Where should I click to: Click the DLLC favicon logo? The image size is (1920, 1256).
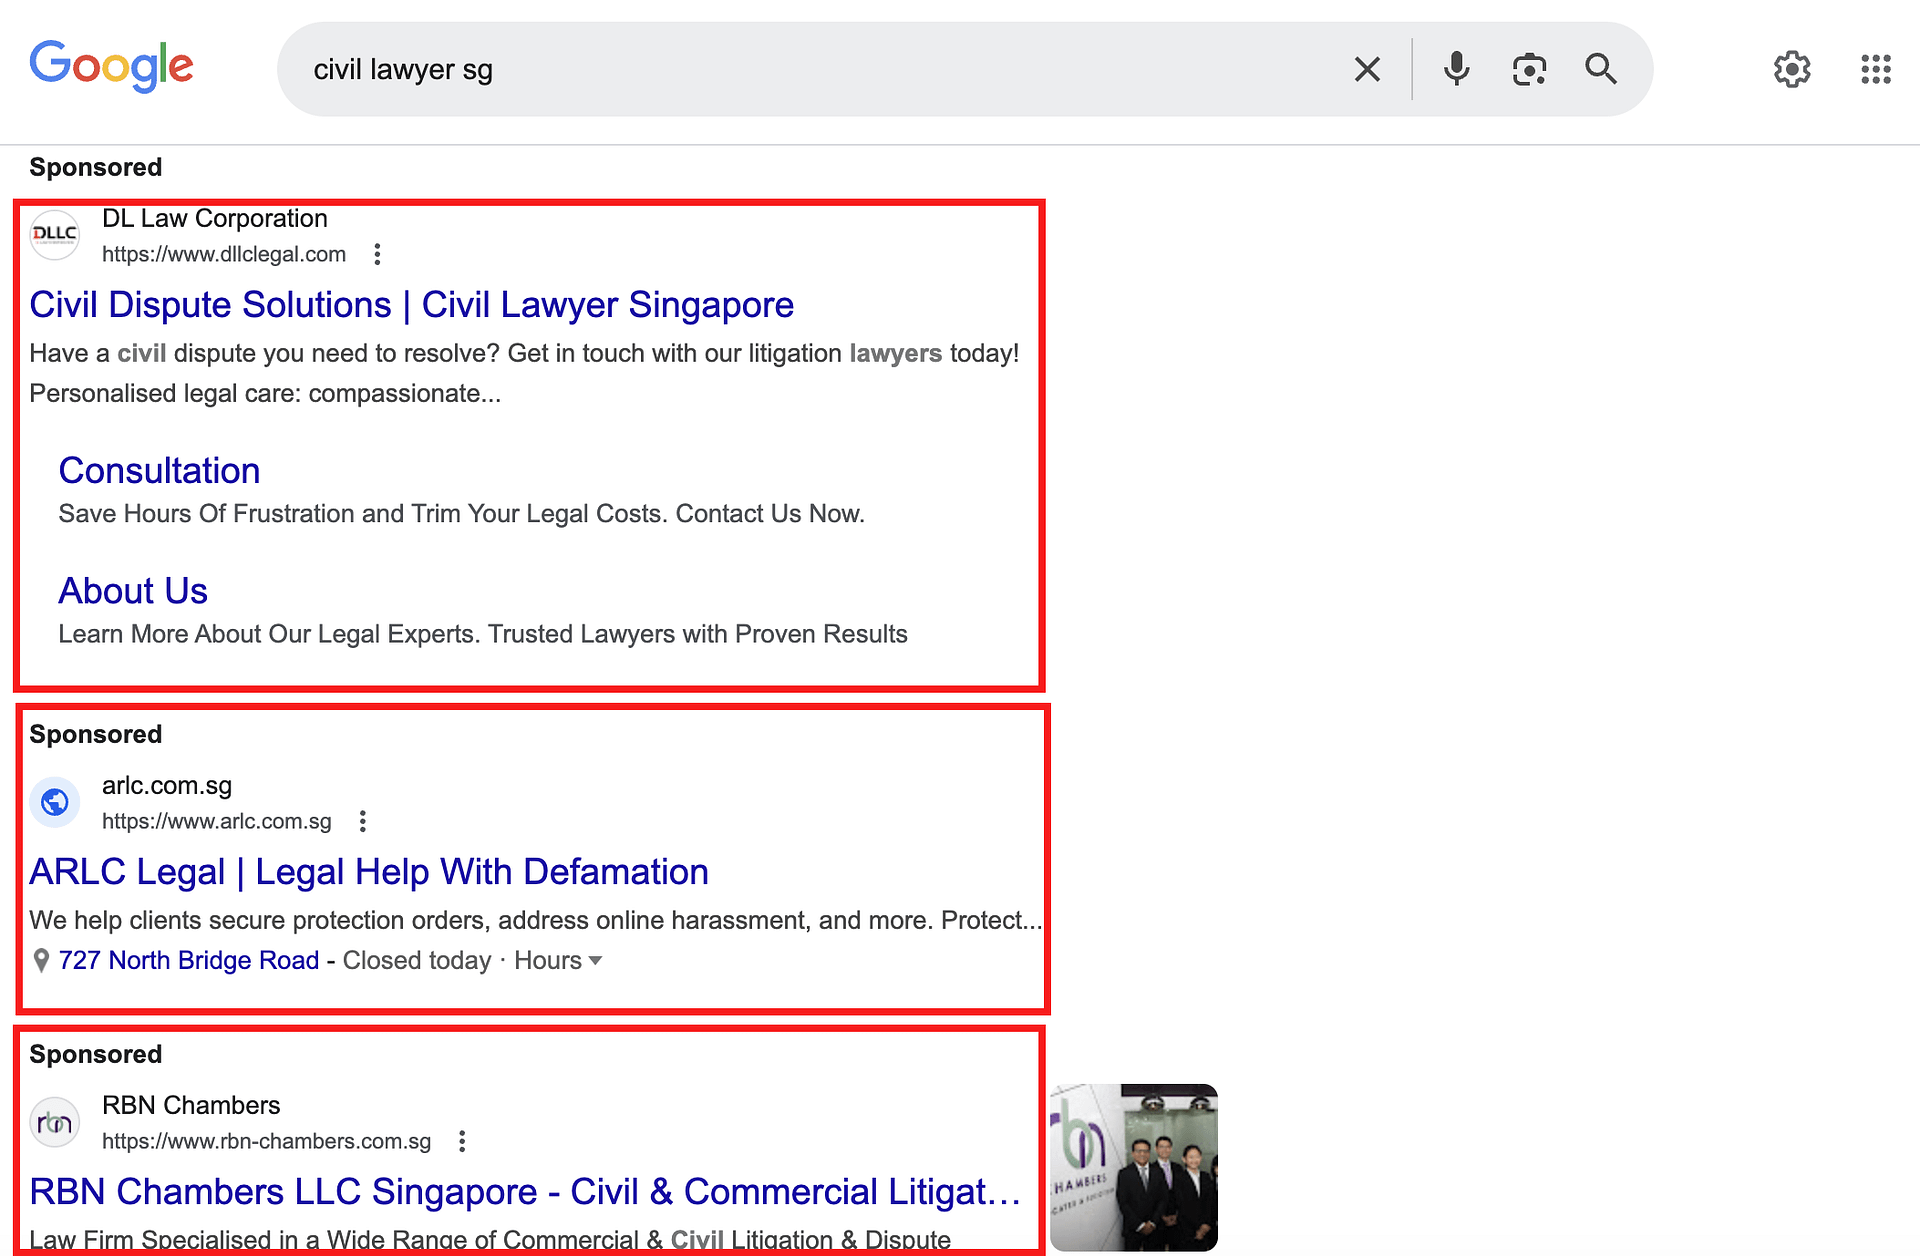[55, 235]
